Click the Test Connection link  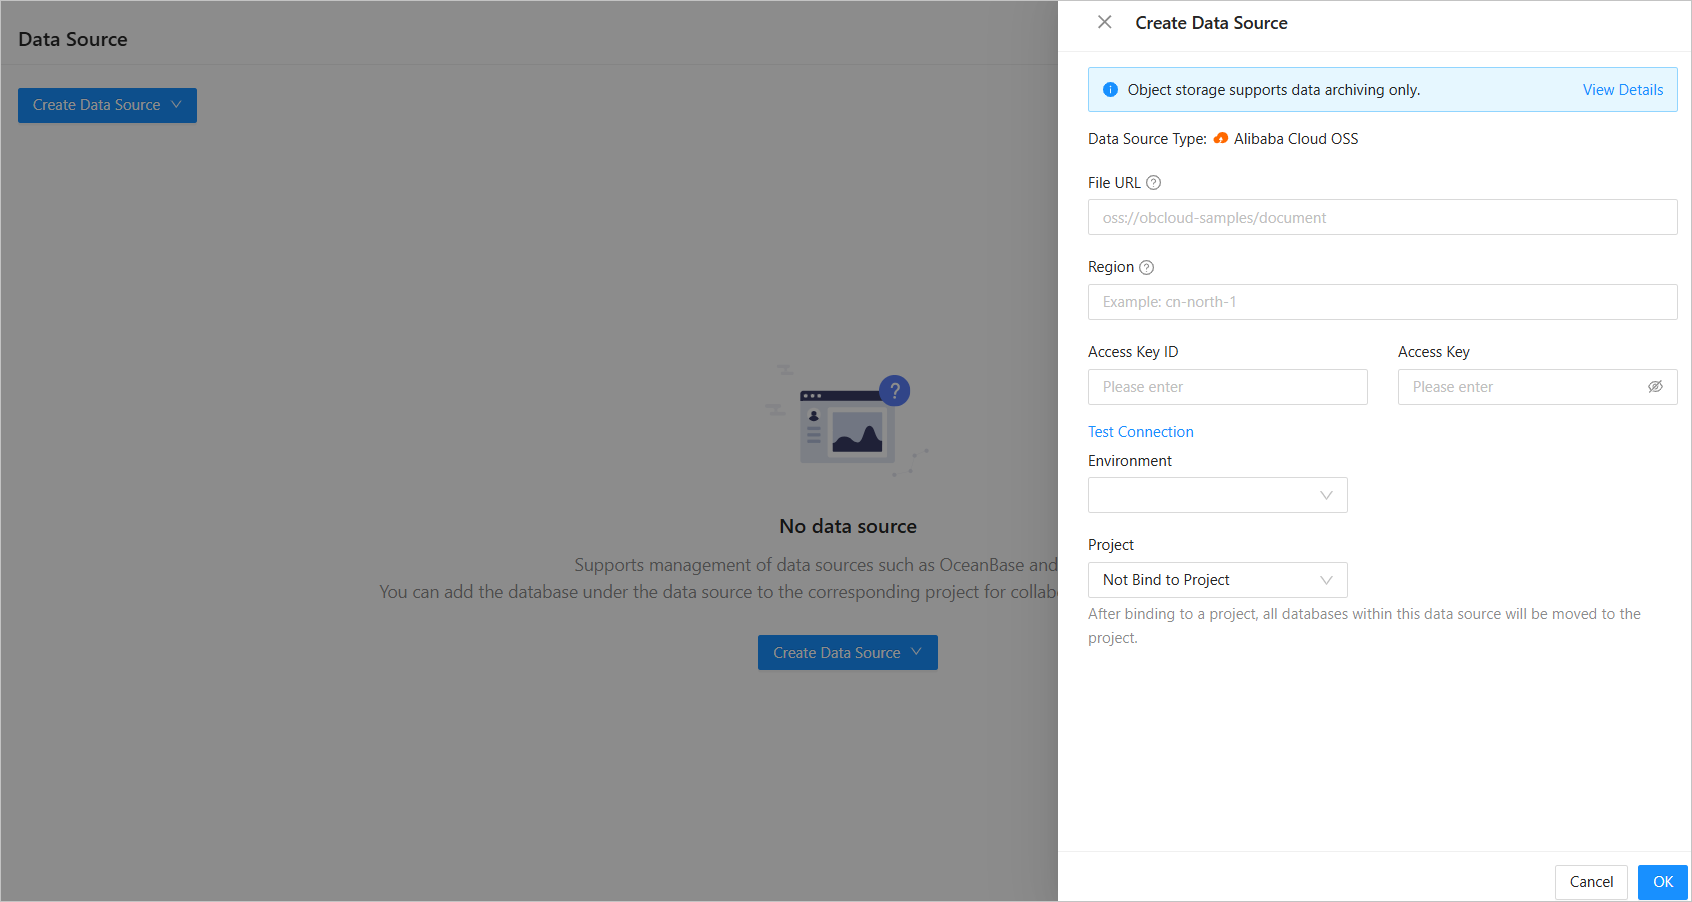pyautogui.click(x=1140, y=432)
